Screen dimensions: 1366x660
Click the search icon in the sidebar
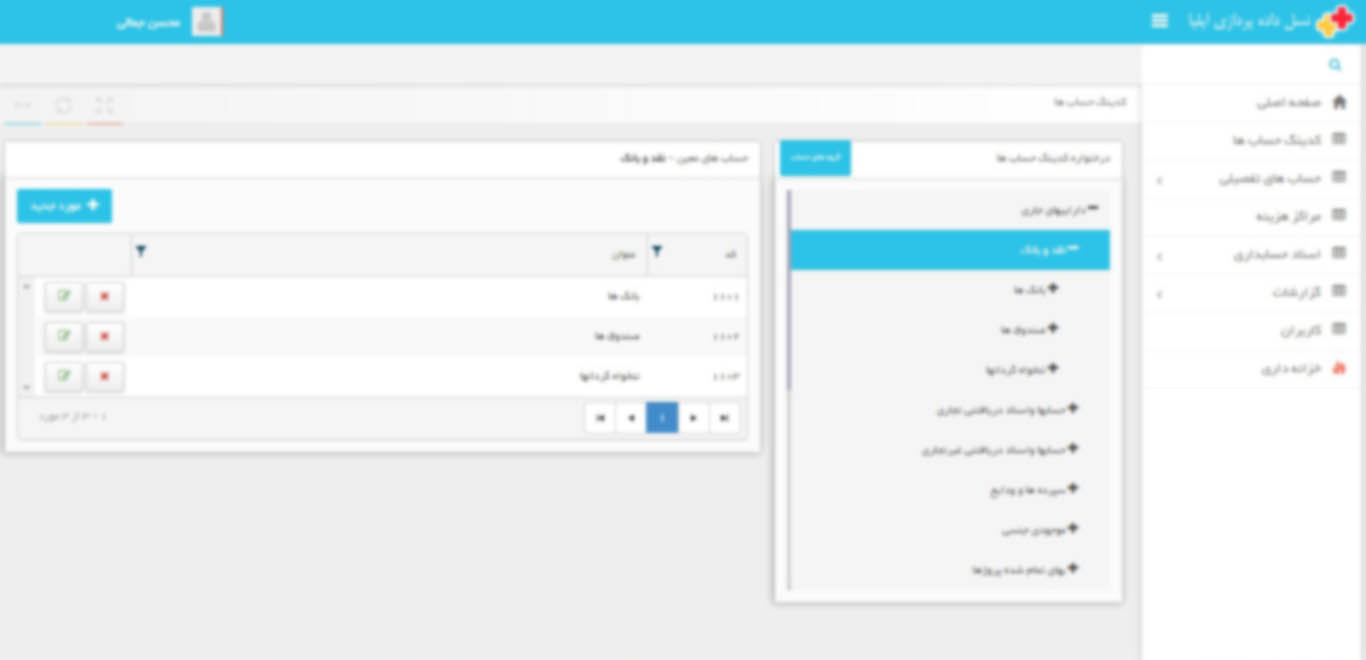[1334, 64]
